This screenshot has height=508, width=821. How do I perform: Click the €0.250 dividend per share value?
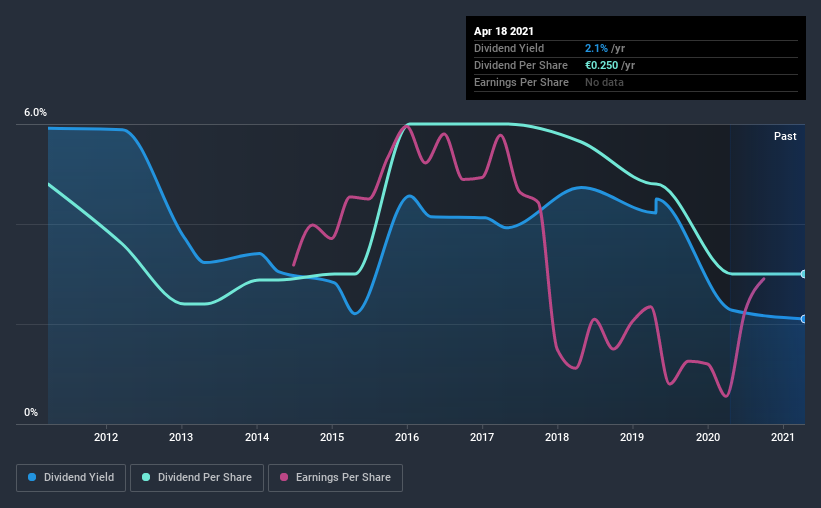click(x=602, y=65)
